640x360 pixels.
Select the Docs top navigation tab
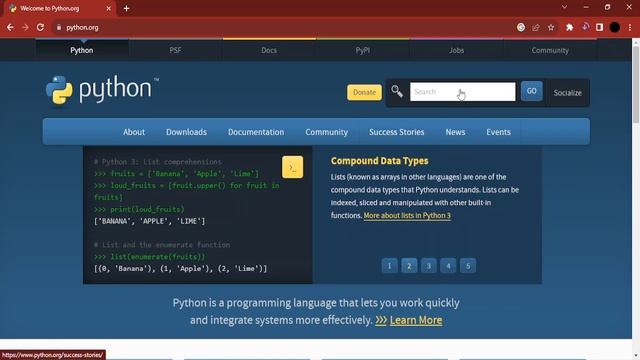(269, 50)
